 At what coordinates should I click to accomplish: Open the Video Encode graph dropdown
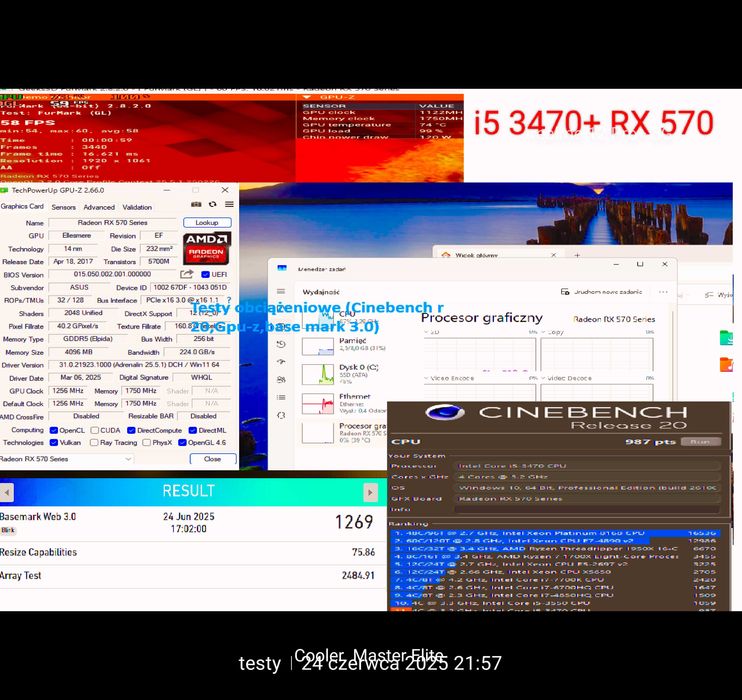pyautogui.click(x=426, y=378)
